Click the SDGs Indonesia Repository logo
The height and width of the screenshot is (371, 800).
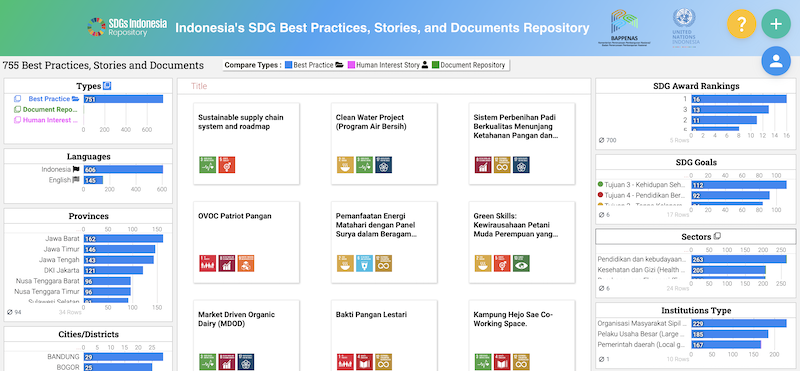[127, 27]
